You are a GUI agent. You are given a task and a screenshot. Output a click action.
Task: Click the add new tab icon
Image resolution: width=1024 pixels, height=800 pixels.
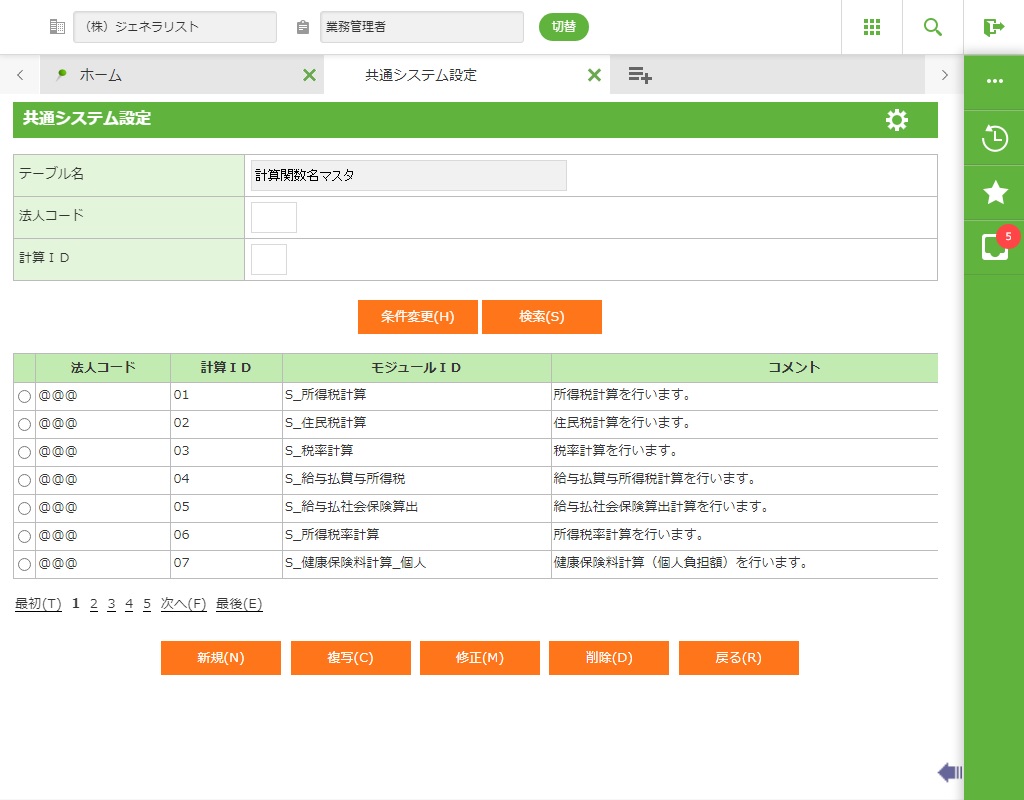(x=640, y=75)
